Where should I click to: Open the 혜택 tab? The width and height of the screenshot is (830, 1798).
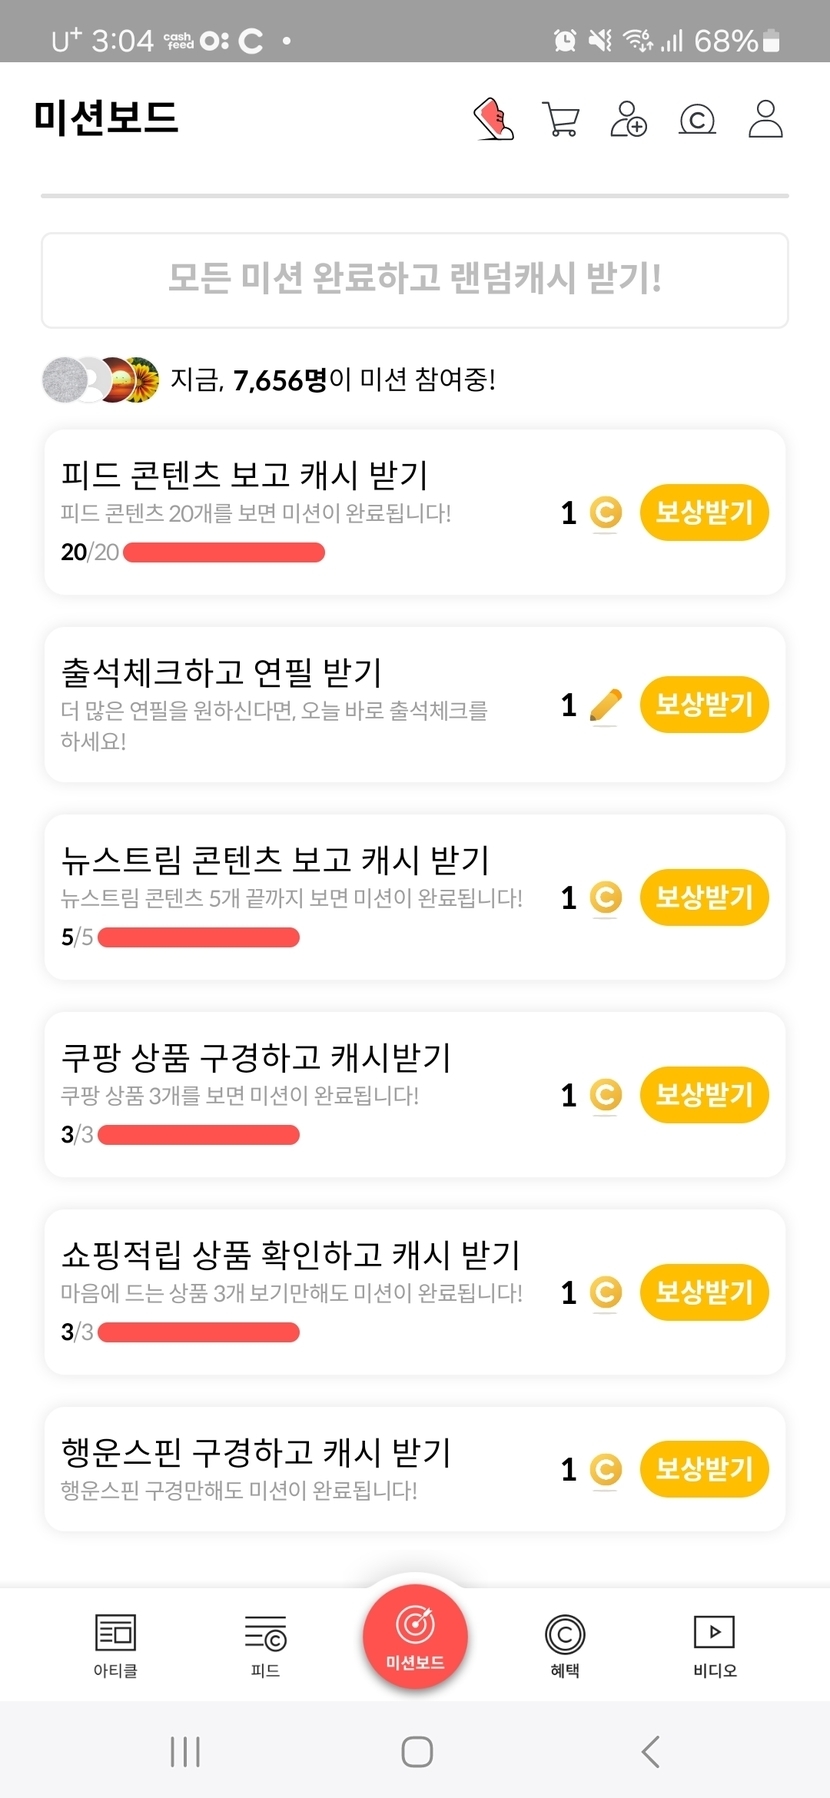pos(565,1645)
